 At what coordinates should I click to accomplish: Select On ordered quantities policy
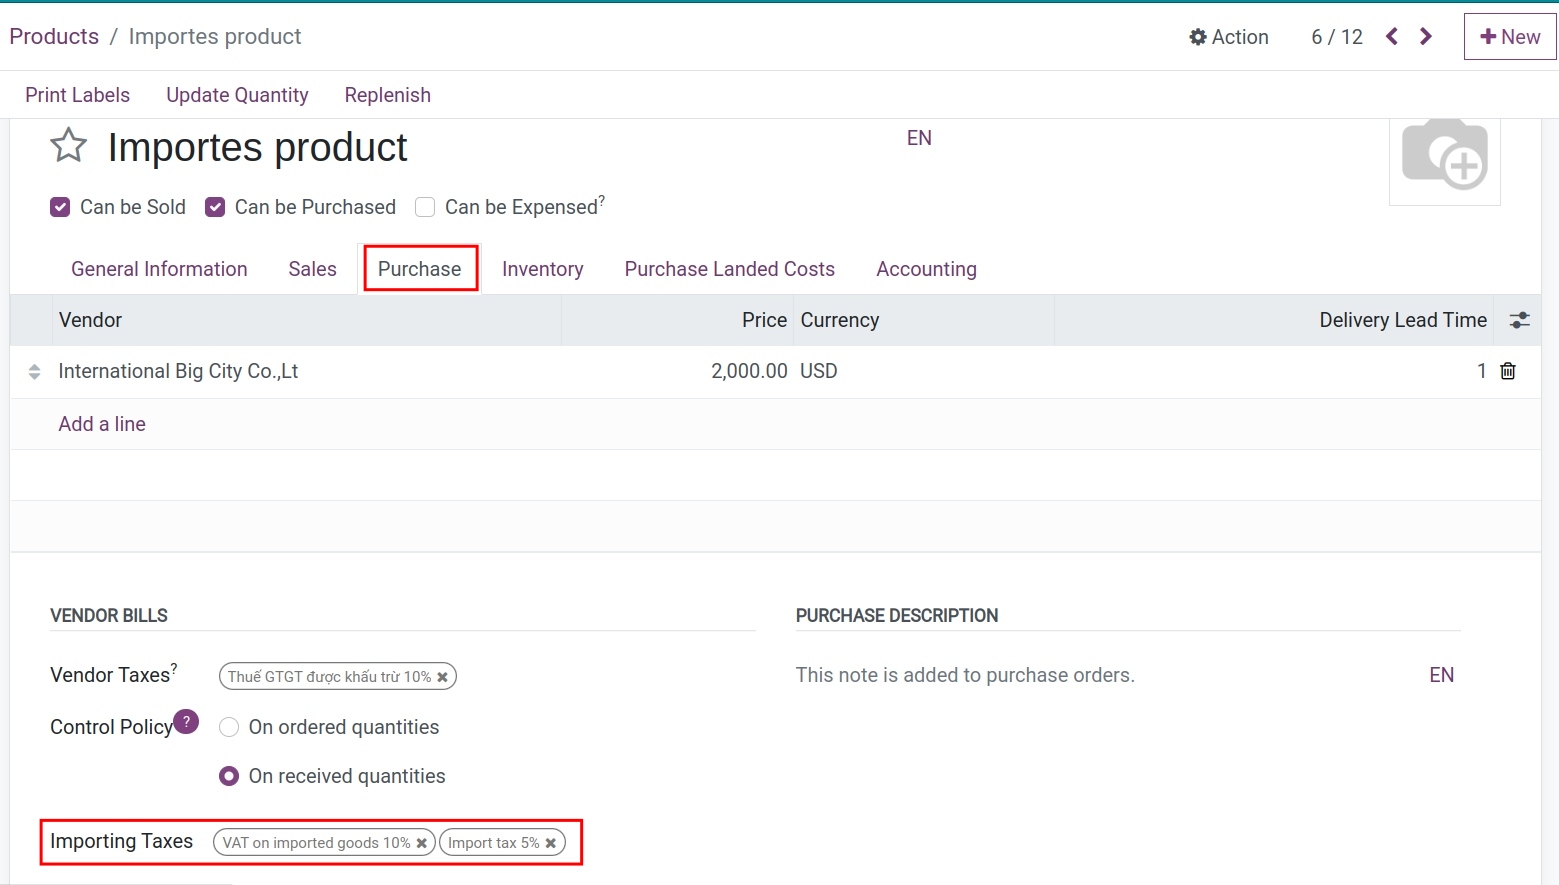tap(229, 727)
